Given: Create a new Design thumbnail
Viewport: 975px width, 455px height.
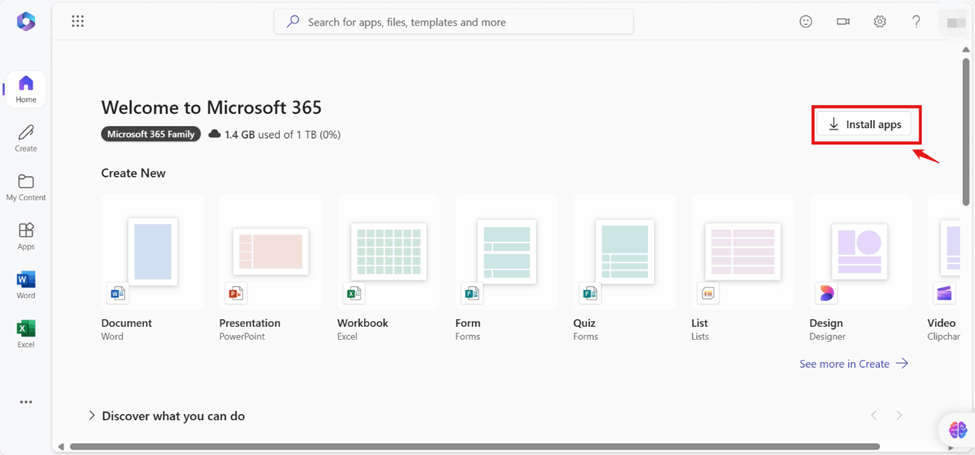Looking at the screenshot, I should pos(860,251).
